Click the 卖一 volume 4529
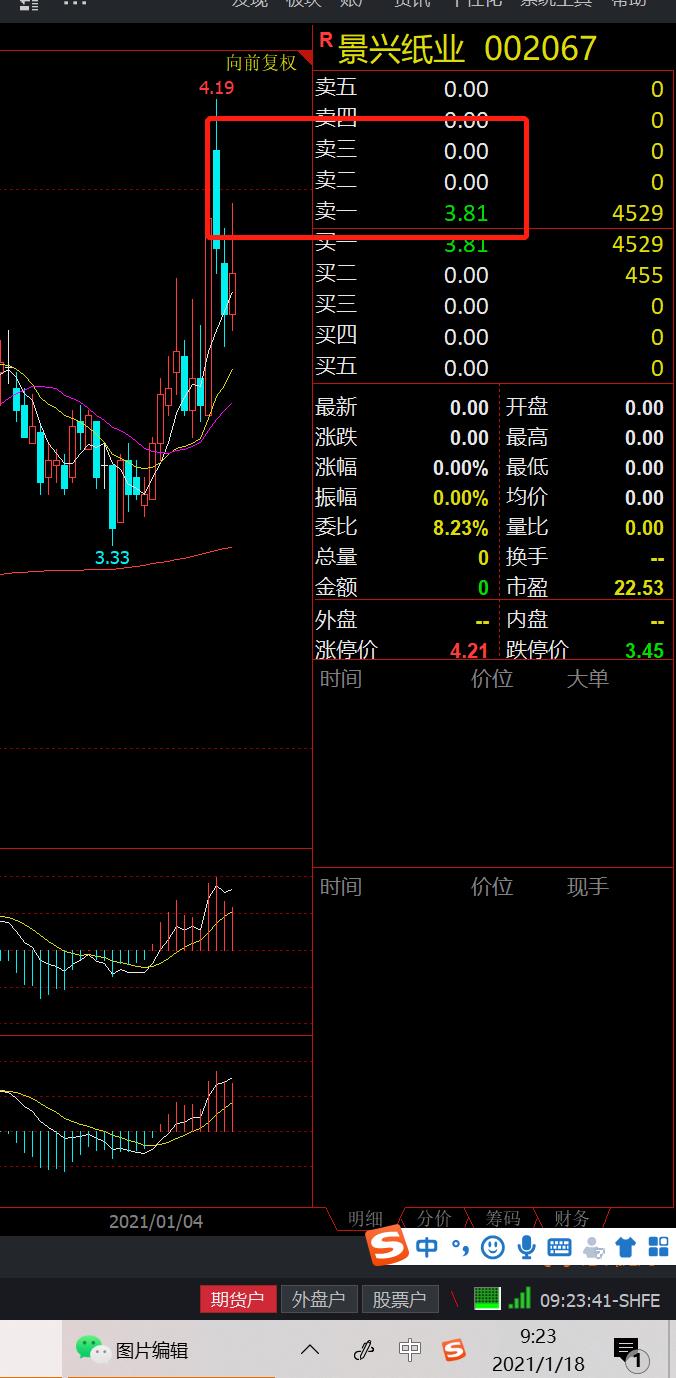The height and width of the screenshot is (1378, 676). coord(638,213)
